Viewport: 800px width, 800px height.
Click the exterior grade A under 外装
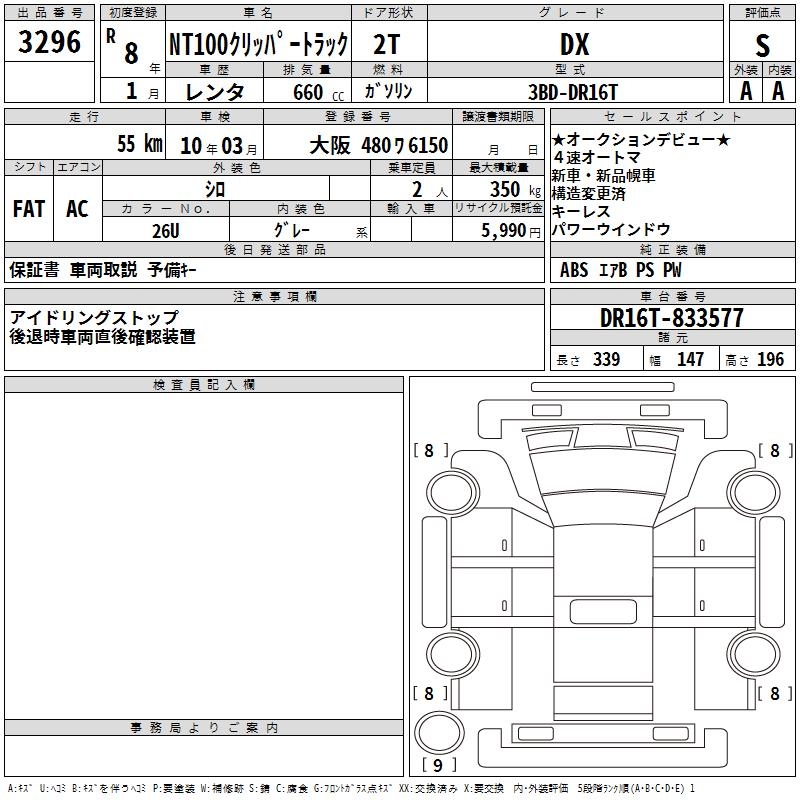[x=745, y=90]
